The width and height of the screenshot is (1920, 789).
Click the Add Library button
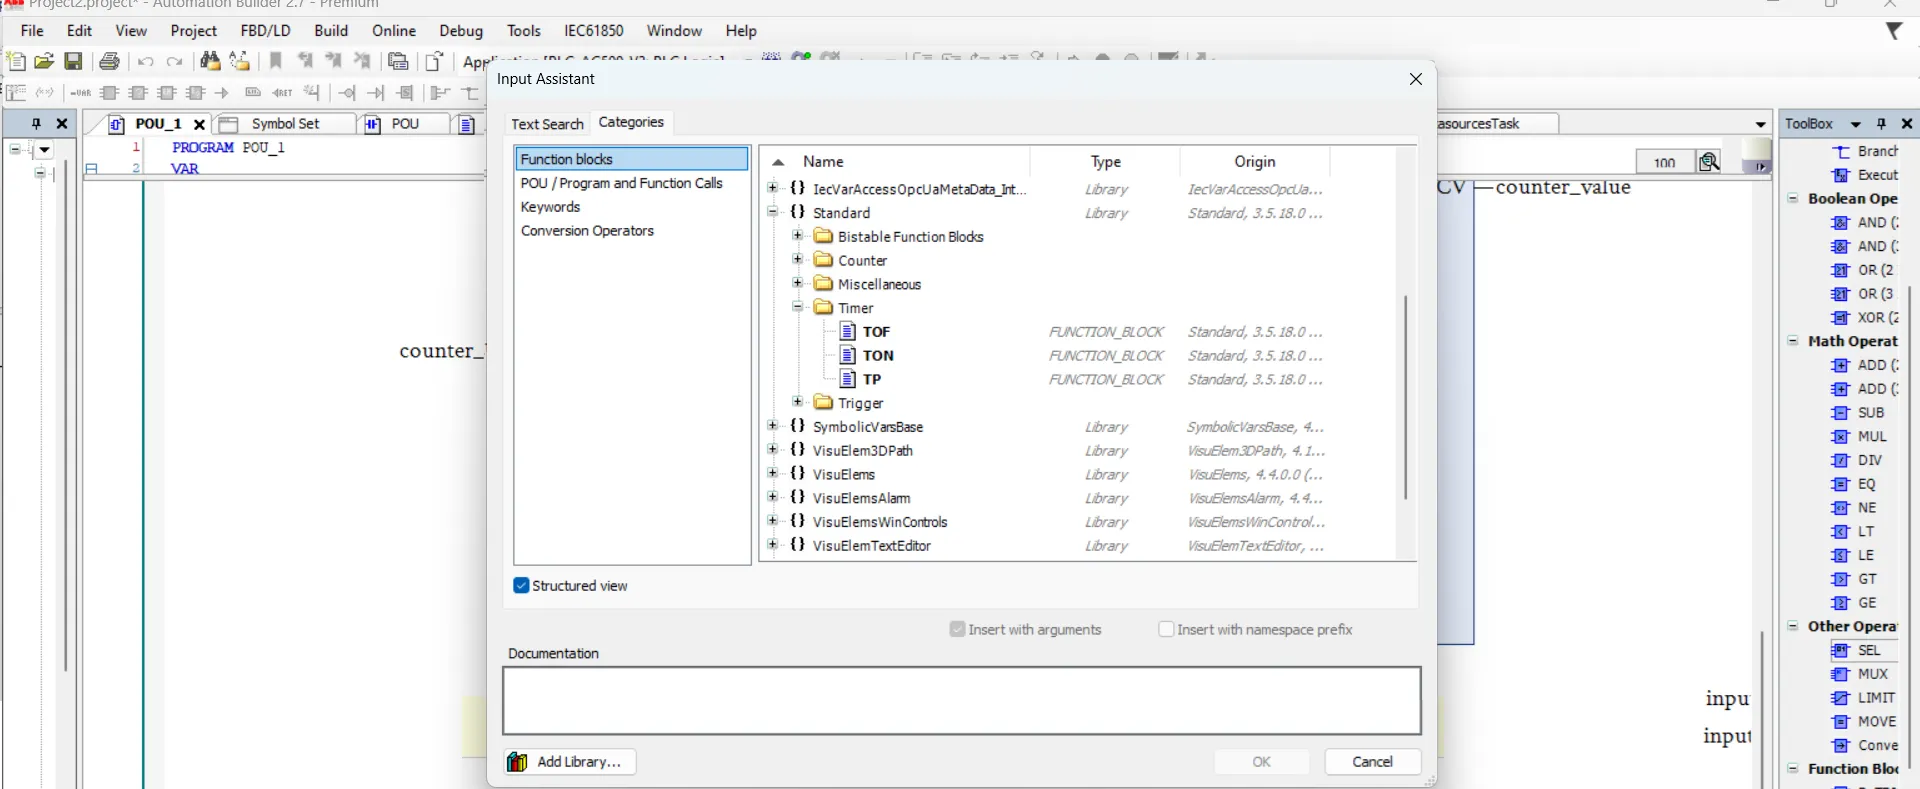(x=569, y=762)
